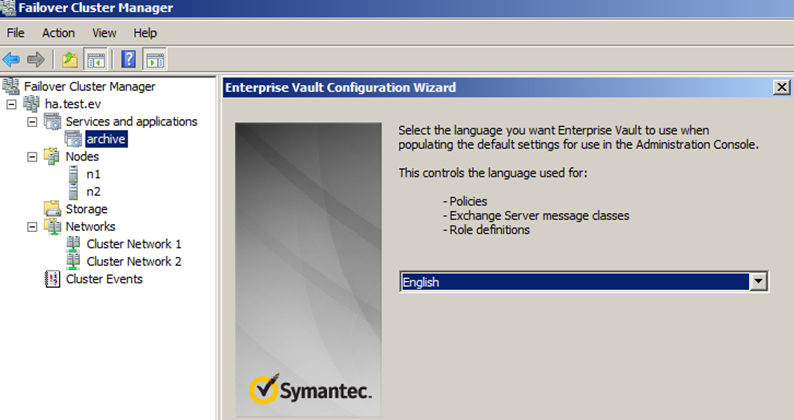
Task: Toggle the Show/Hide Console Tree icon
Action: coord(96,60)
